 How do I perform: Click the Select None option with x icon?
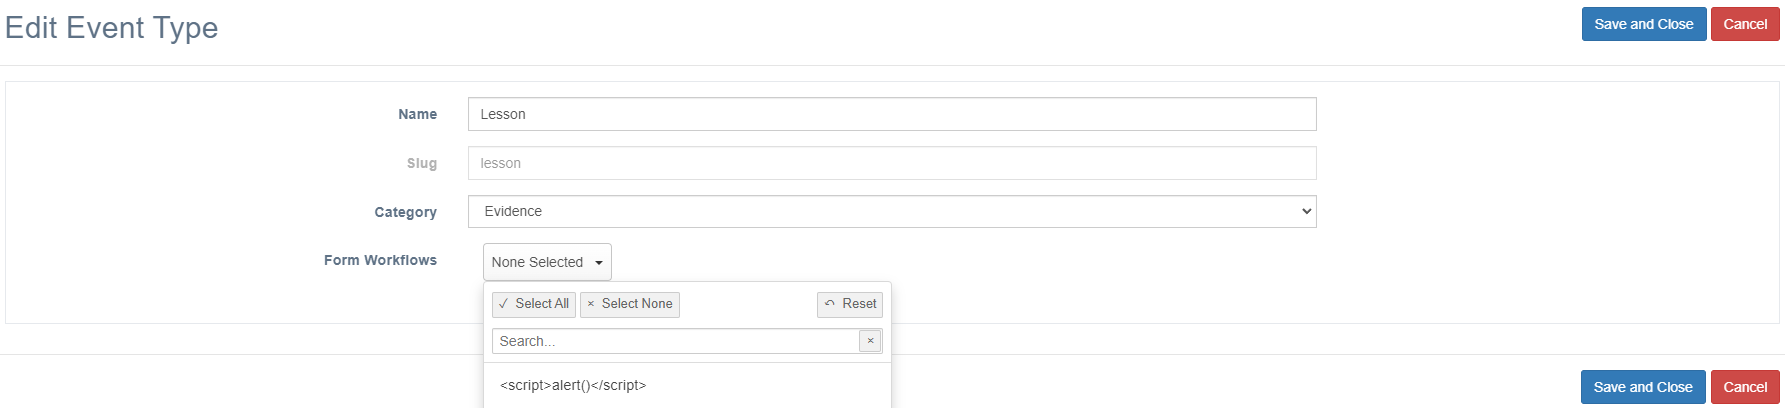click(x=630, y=304)
